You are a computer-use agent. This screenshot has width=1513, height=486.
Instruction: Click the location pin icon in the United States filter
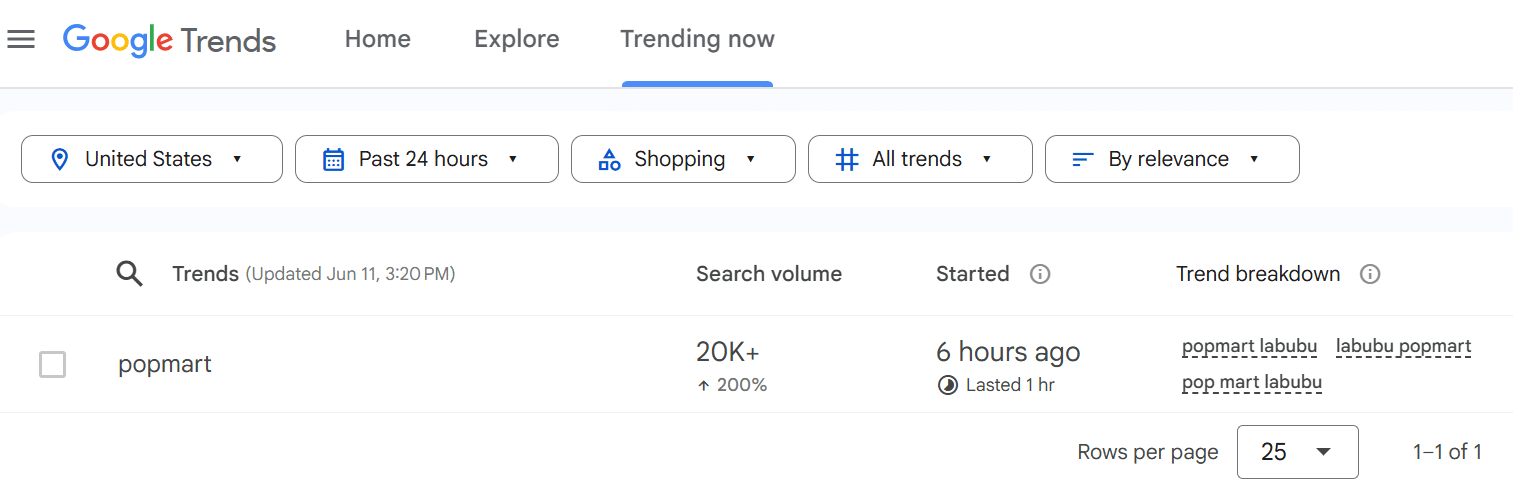59,159
